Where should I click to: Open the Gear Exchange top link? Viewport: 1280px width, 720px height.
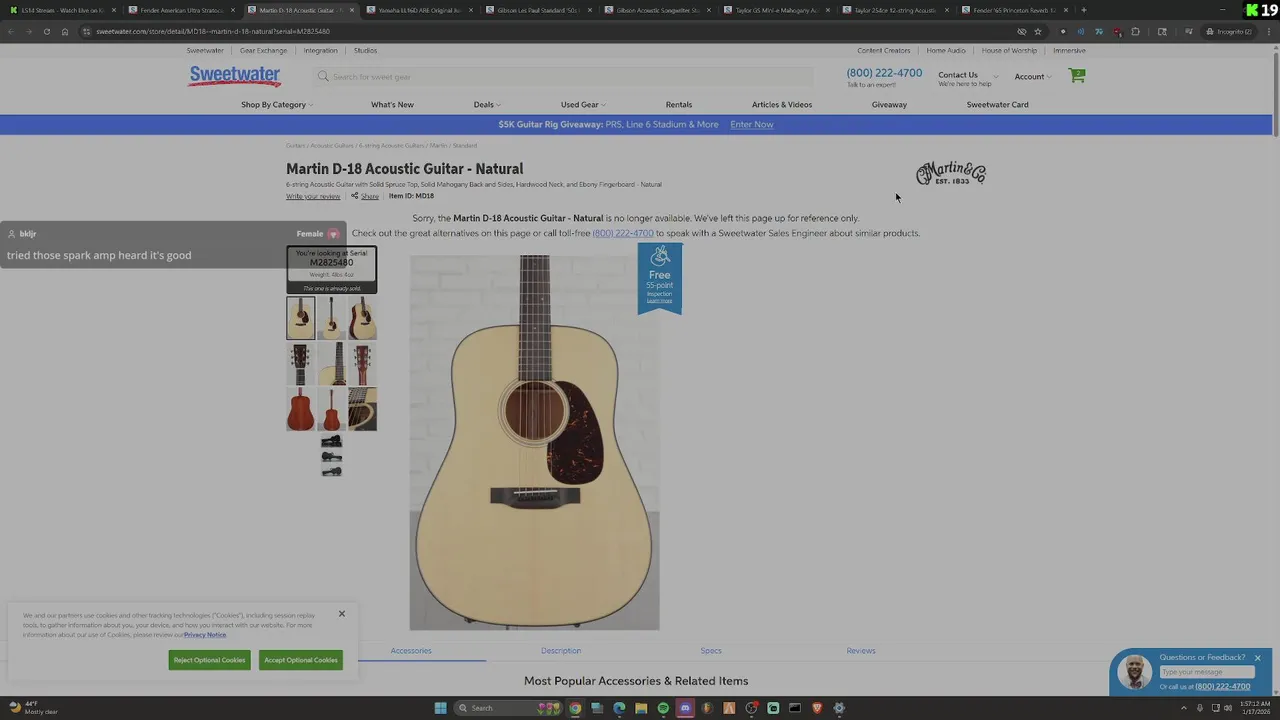263,50
